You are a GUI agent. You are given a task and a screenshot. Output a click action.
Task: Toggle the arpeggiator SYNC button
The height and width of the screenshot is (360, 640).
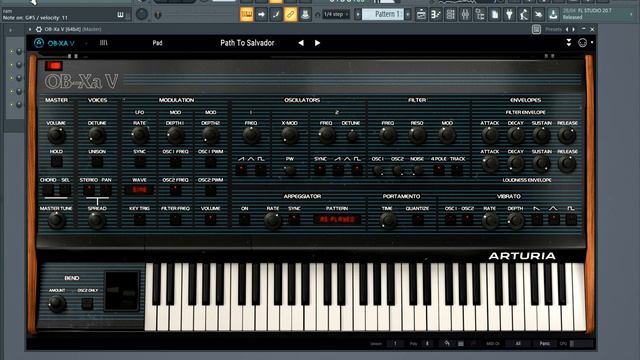[x=294, y=220]
